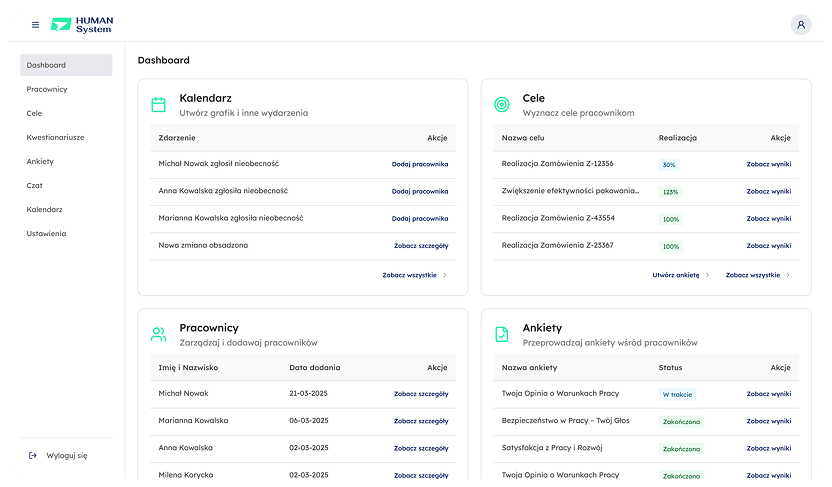Click Zobacz wyniki for Realizacja Zamówienia Z-43554
This screenshot has width=832, height=487.
(x=768, y=218)
